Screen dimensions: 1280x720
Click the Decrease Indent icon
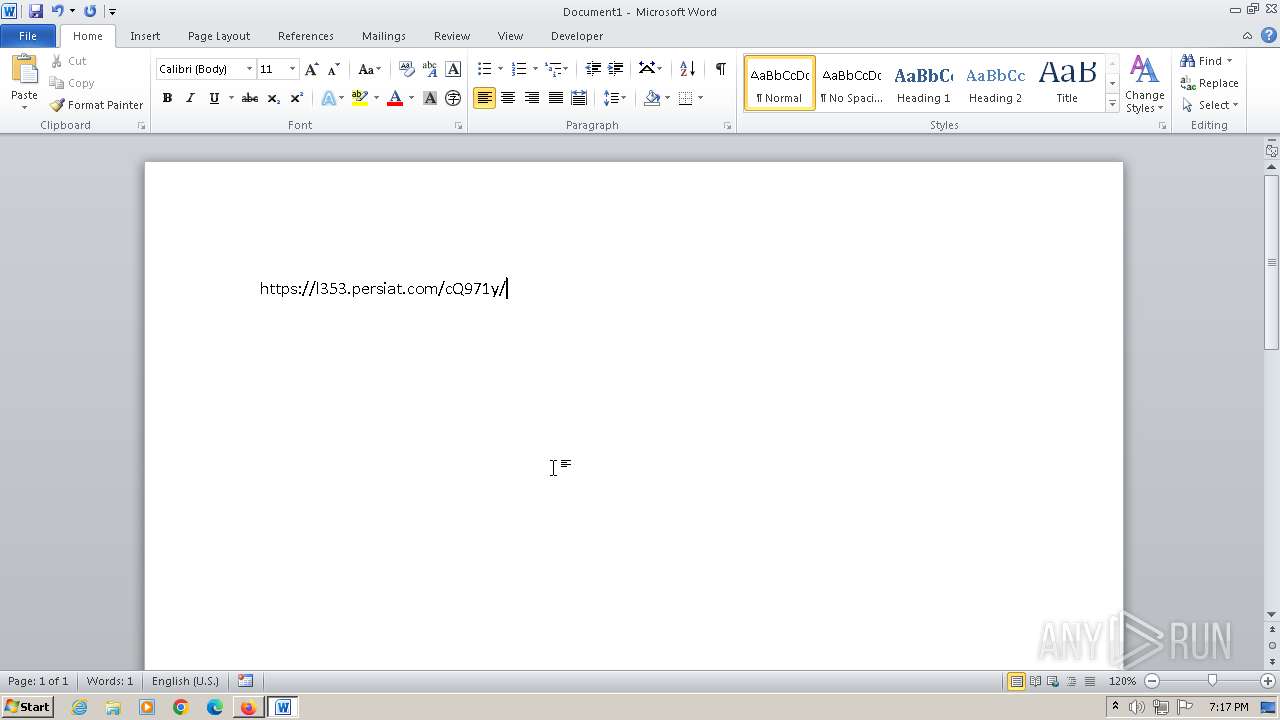593,69
